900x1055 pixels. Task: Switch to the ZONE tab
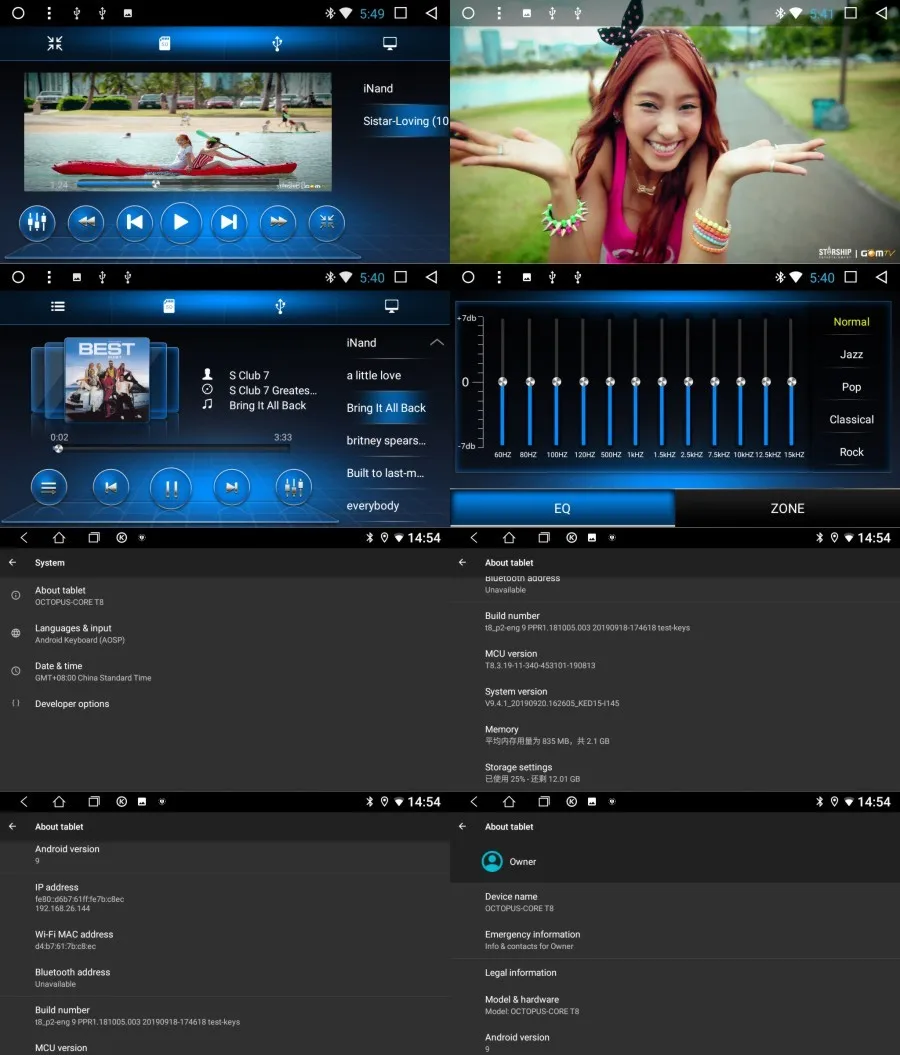(787, 508)
